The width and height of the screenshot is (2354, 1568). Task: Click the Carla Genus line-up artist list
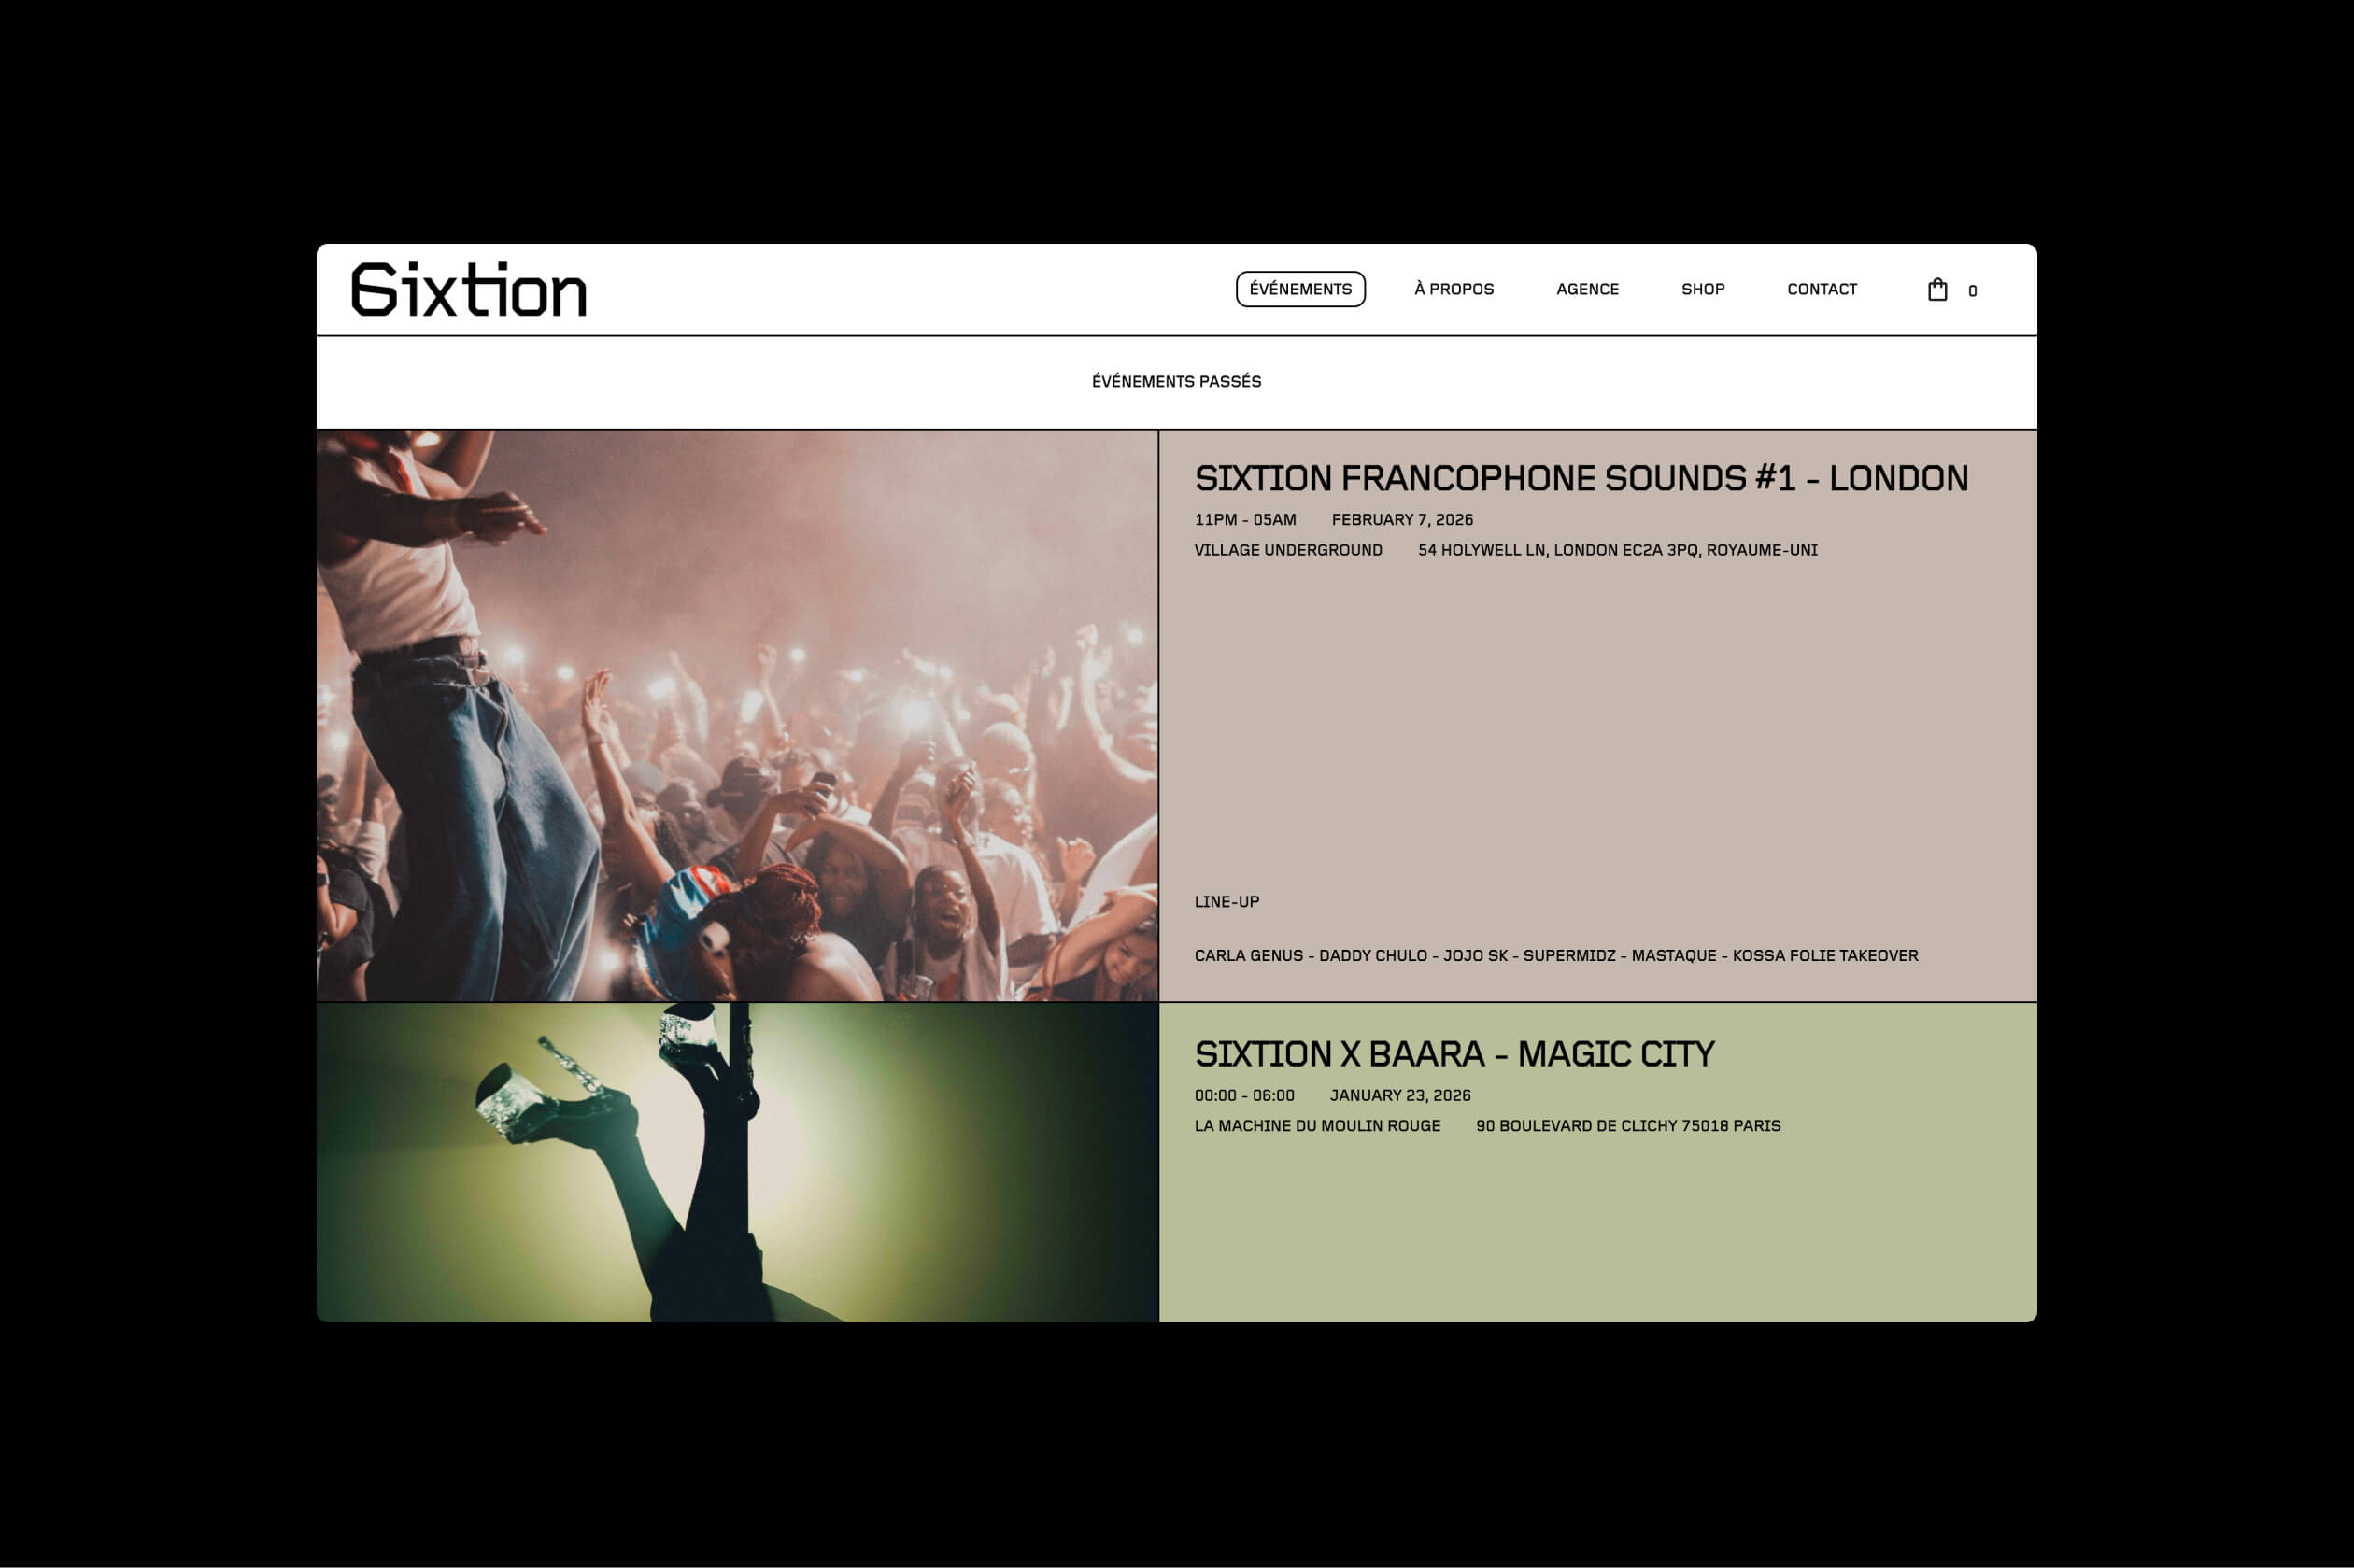(1556, 956)
